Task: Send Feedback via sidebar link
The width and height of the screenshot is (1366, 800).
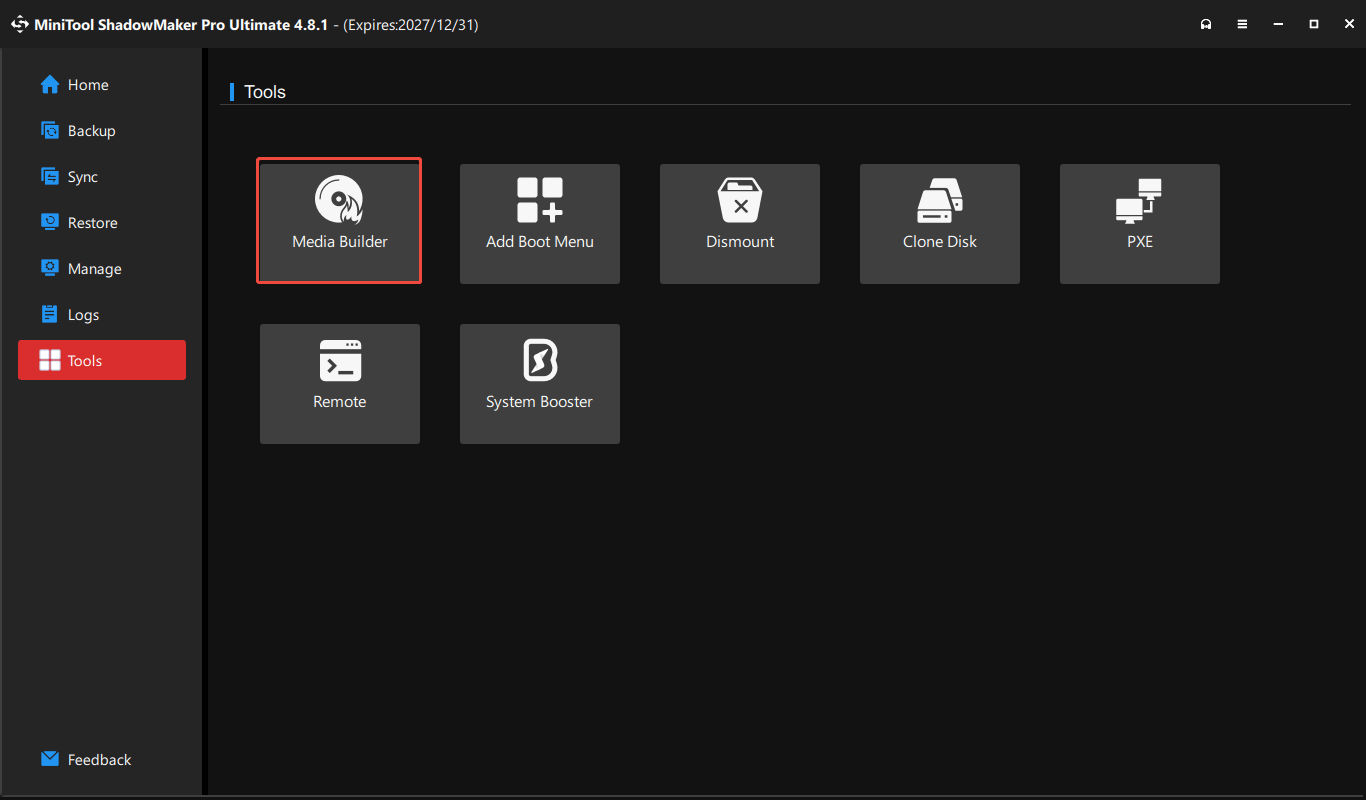Action: coord(86,760)
